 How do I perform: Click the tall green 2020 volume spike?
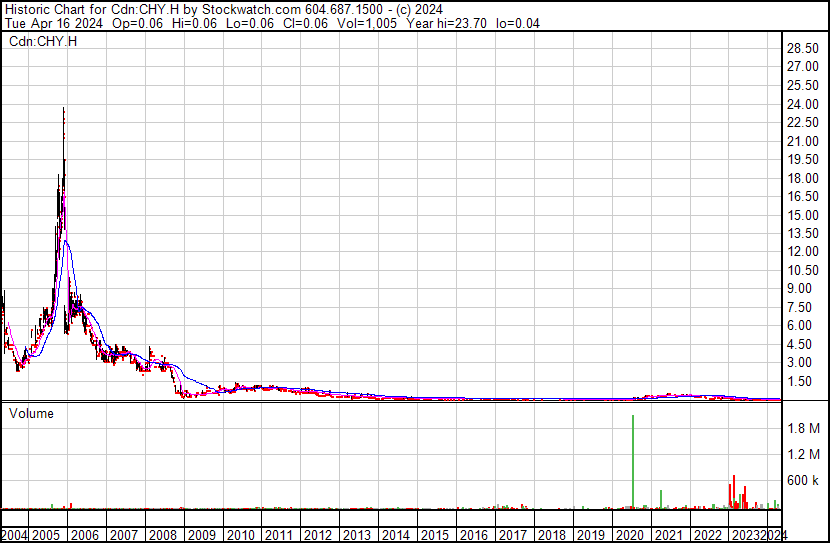pos(633,460)
